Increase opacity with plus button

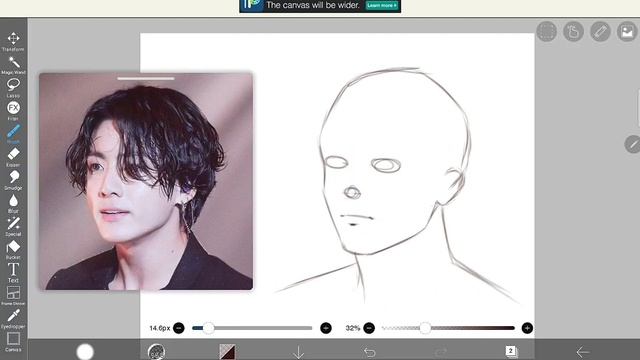point(527,328)
